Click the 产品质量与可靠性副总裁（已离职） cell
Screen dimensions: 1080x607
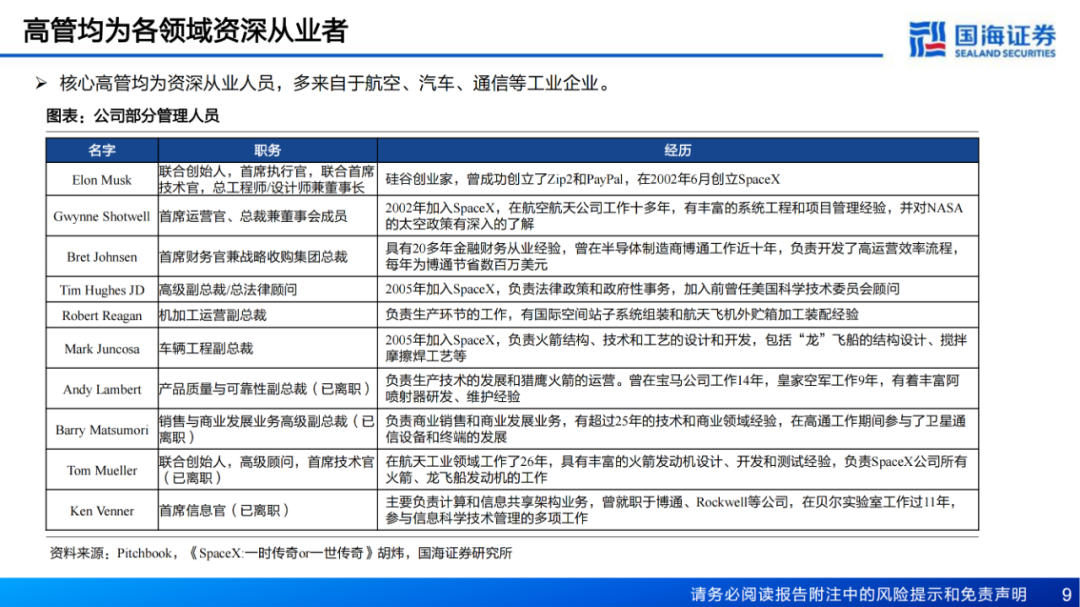[x=268, y=389]
